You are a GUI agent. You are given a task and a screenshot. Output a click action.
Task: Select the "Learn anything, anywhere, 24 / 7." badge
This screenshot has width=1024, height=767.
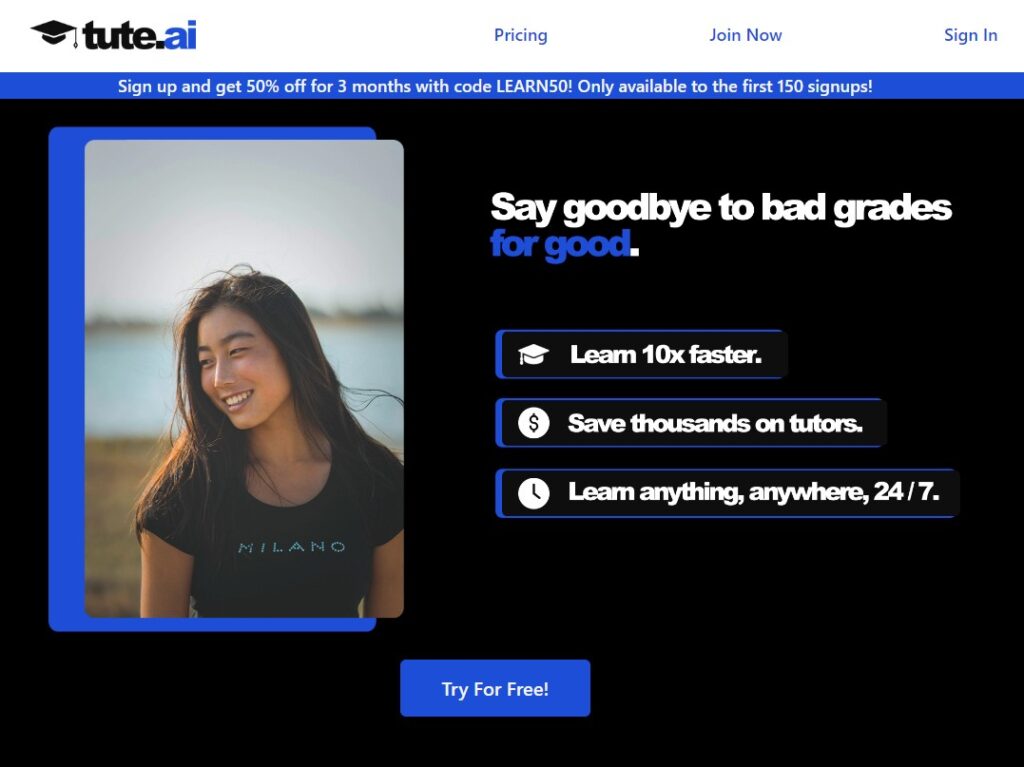[x=727, y=493]
